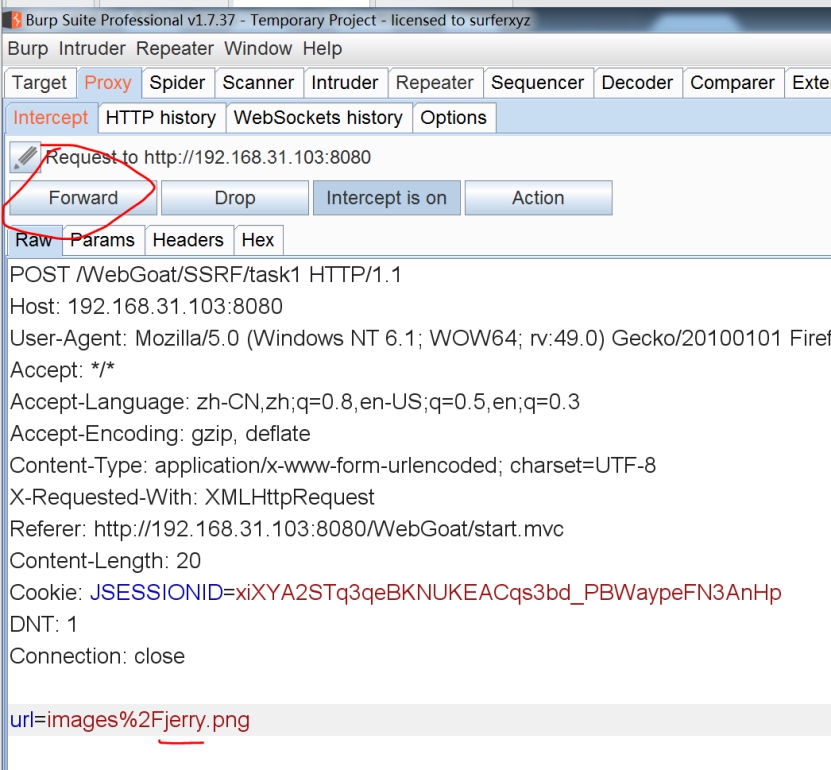831x770 pixels.
Task: Drop the intercepted request
Action: pos(235,198)
